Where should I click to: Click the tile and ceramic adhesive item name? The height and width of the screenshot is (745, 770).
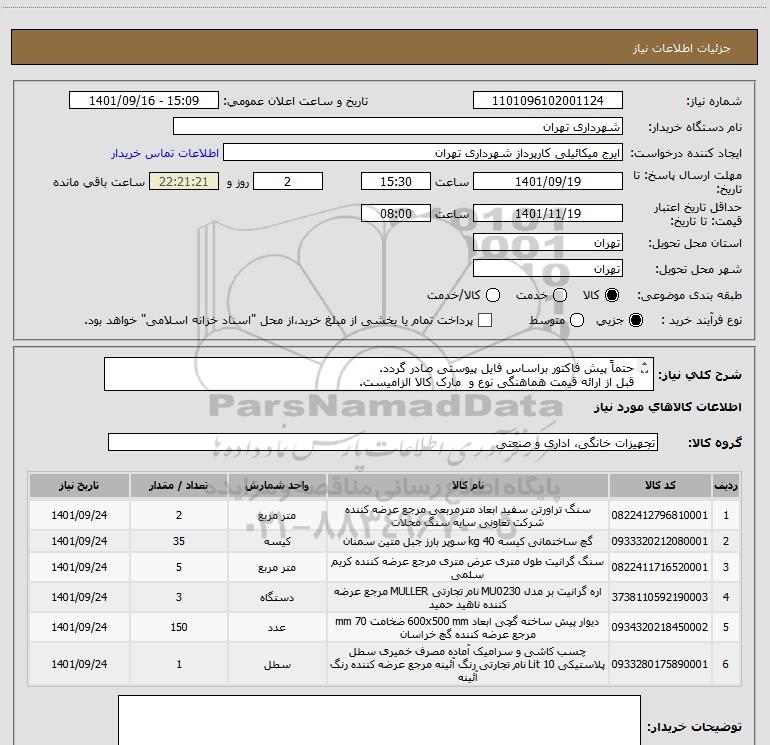468,664
